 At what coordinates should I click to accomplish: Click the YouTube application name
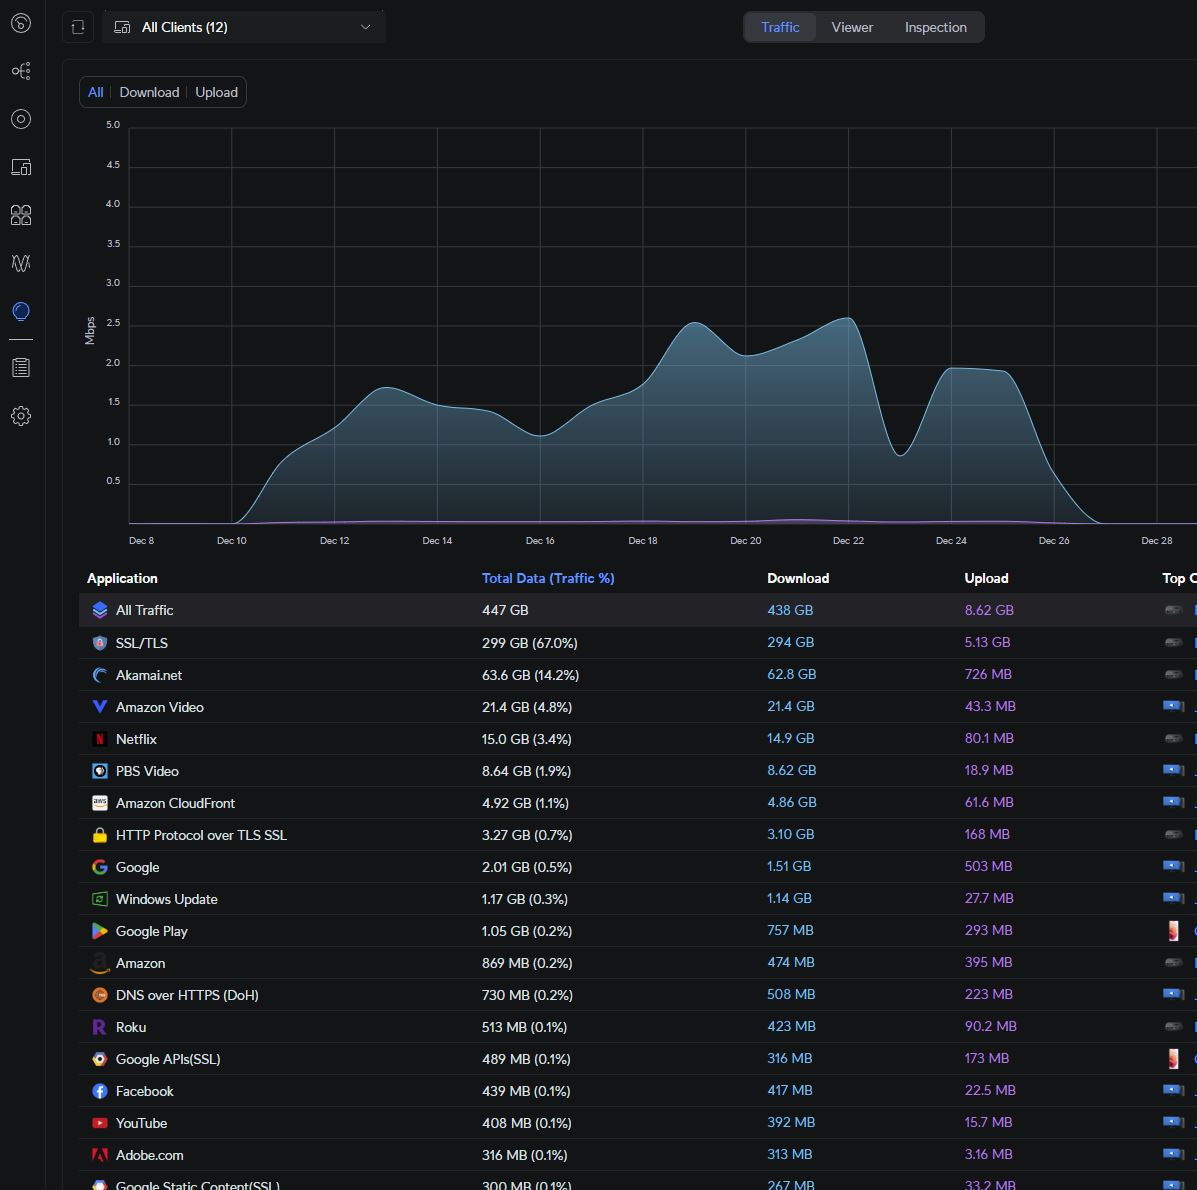(141, 1124)
